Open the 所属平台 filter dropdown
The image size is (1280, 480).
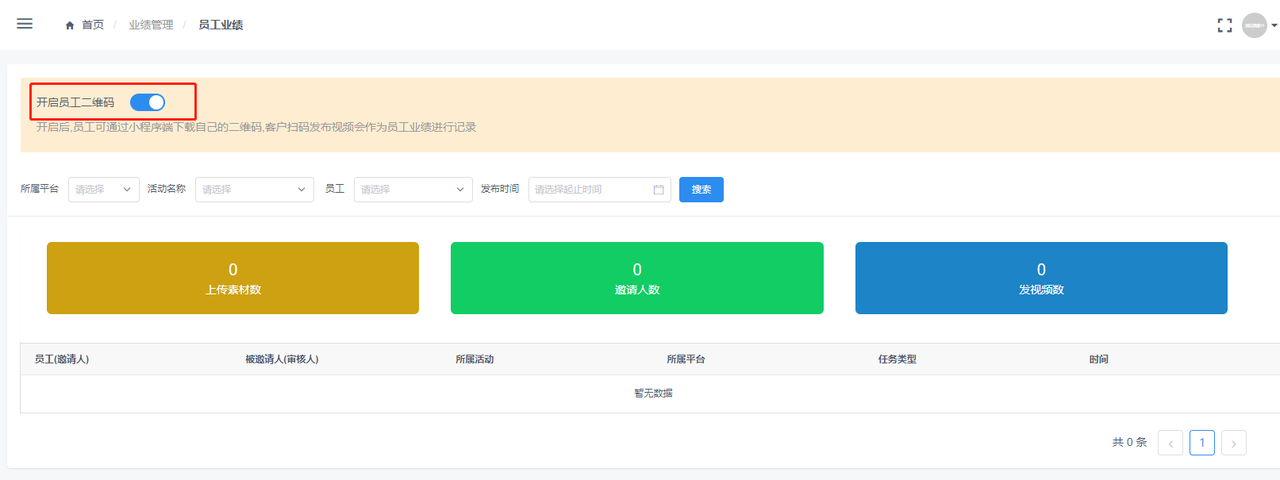point(104,189)
